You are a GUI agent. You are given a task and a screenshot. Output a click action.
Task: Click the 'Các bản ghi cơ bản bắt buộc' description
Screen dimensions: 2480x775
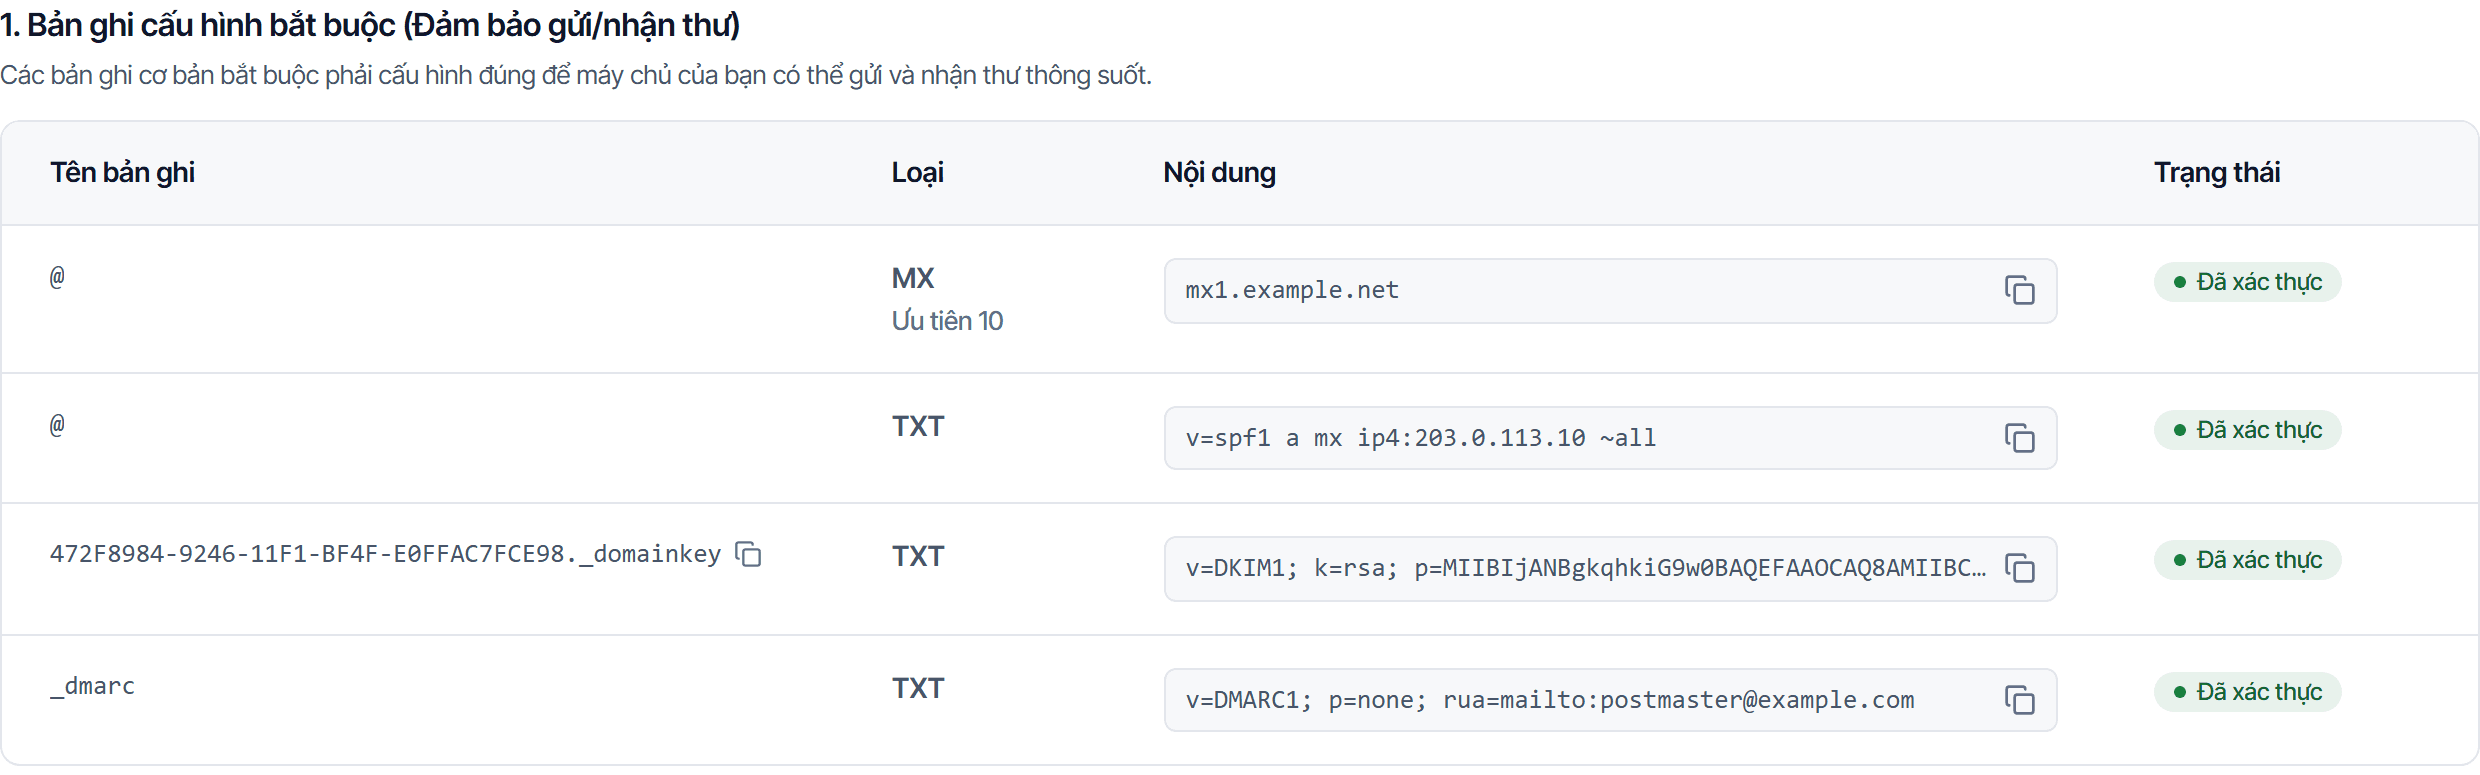(576, 76)
